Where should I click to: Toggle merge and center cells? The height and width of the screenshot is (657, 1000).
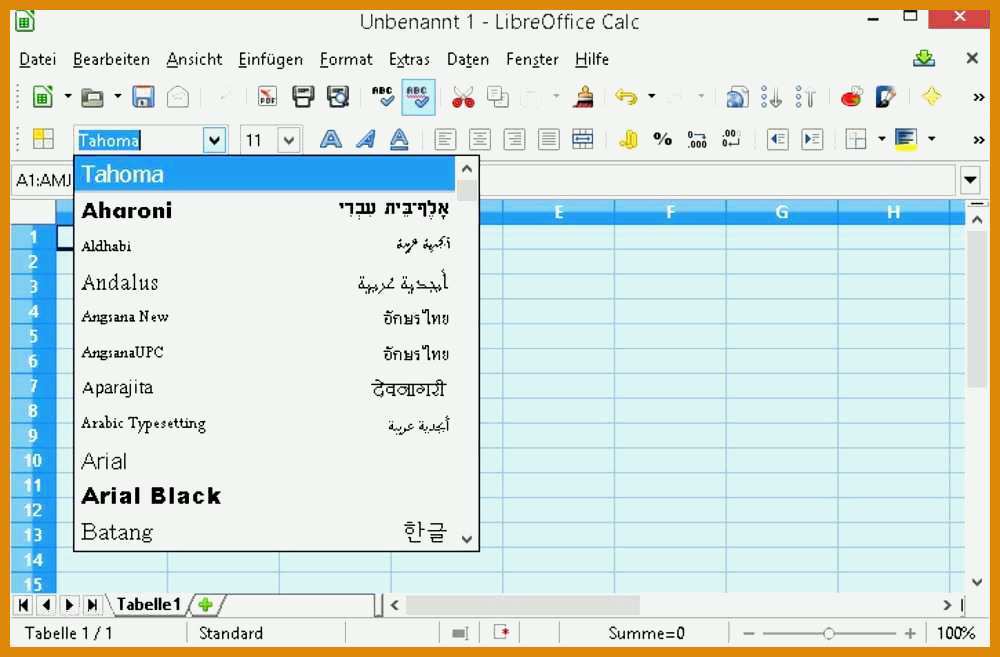point(582,139)
